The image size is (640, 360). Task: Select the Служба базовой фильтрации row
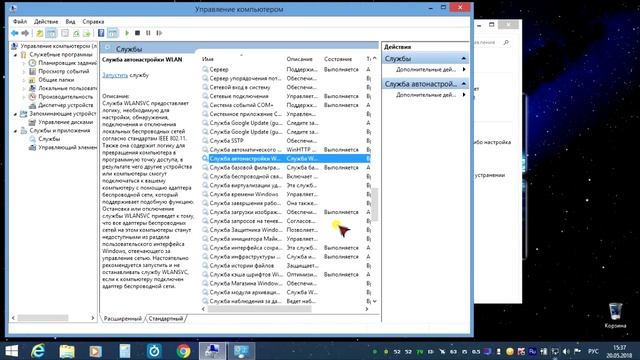coord(286,168)
